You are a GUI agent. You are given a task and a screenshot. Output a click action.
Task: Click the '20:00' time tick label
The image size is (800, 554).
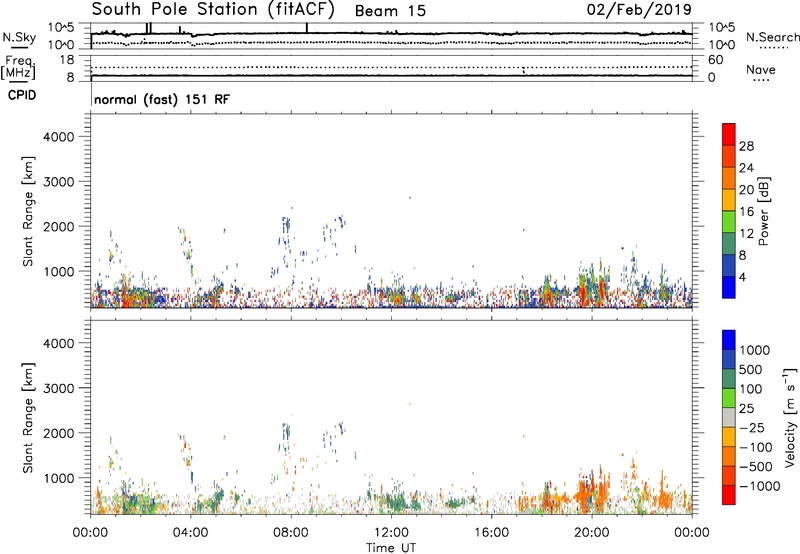pyautogui.click(x=592, y=533)
